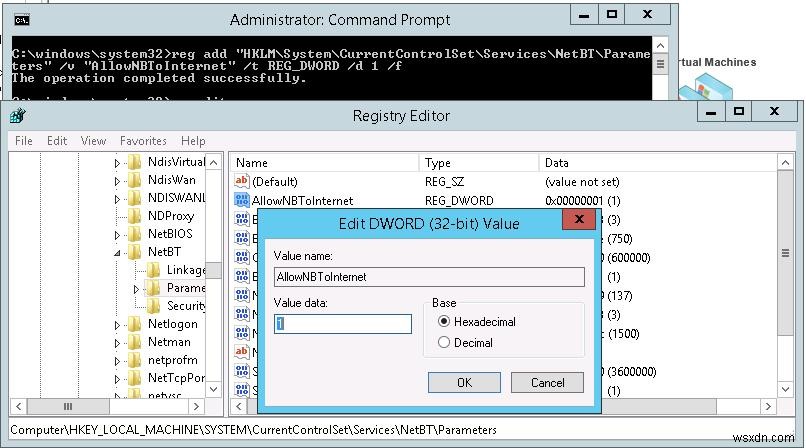Expand the NdisWan tree node
806x448 pixels.
[117, 181]
